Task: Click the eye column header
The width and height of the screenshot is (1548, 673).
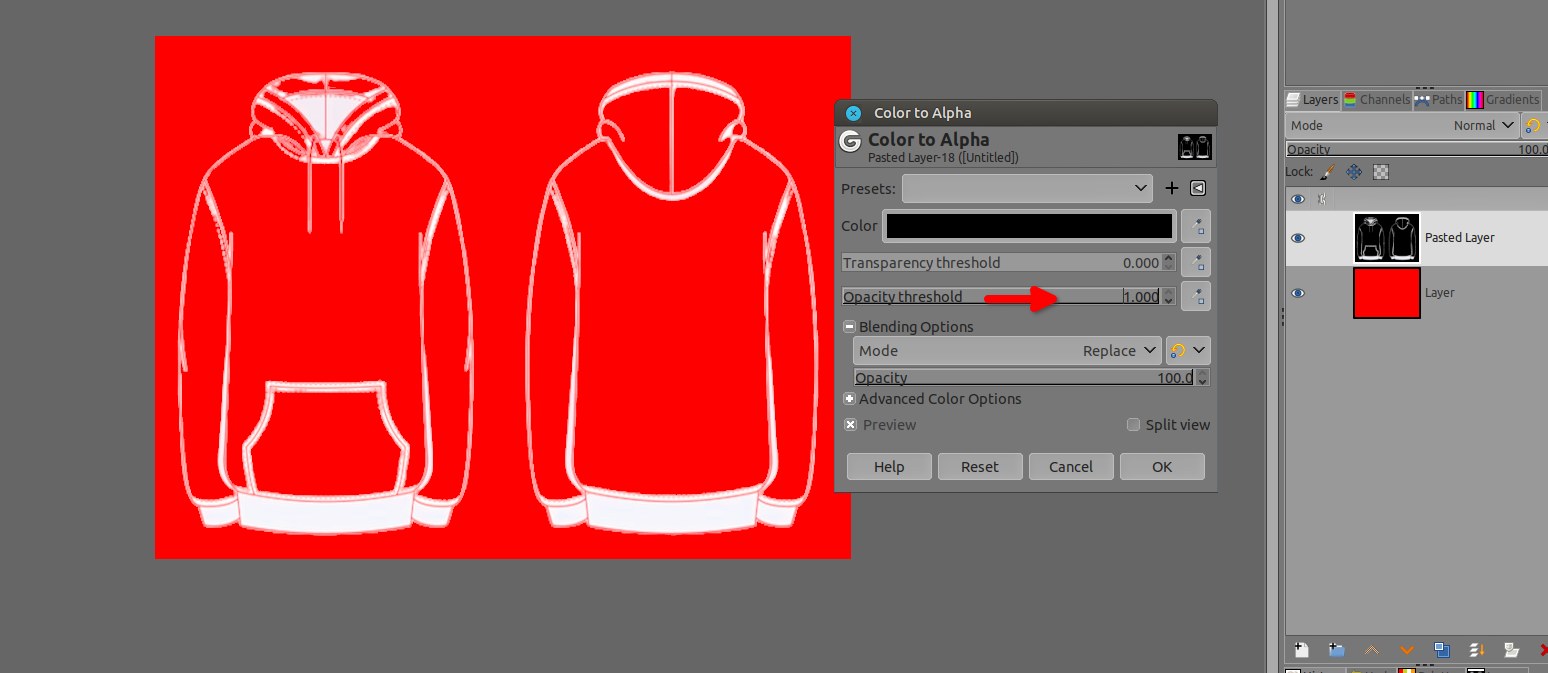Action: (1298, 199)
